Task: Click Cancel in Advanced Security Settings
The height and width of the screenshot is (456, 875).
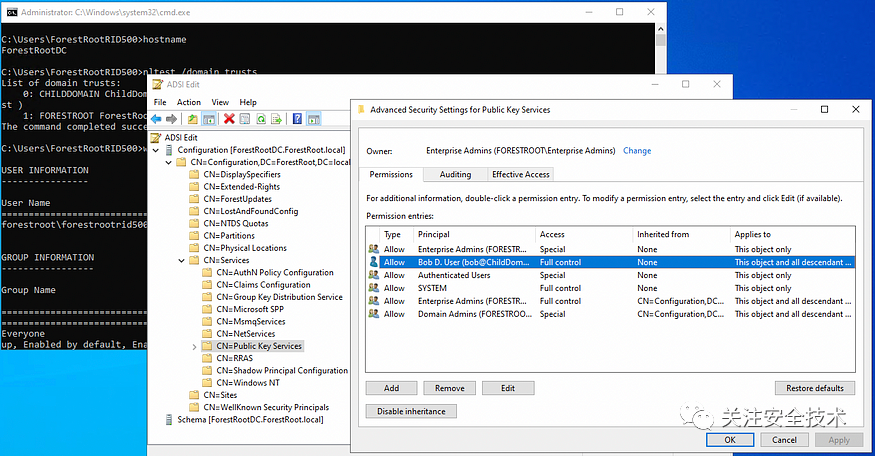Action: tap(784, 440)
